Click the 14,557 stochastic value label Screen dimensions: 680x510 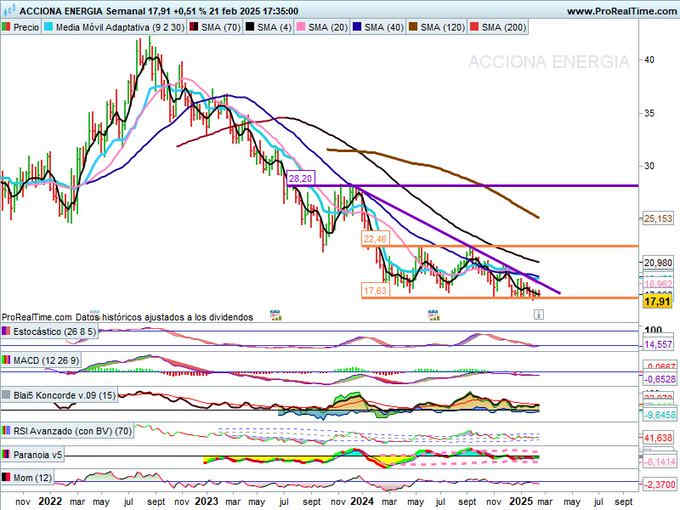[x=658, y=344]
